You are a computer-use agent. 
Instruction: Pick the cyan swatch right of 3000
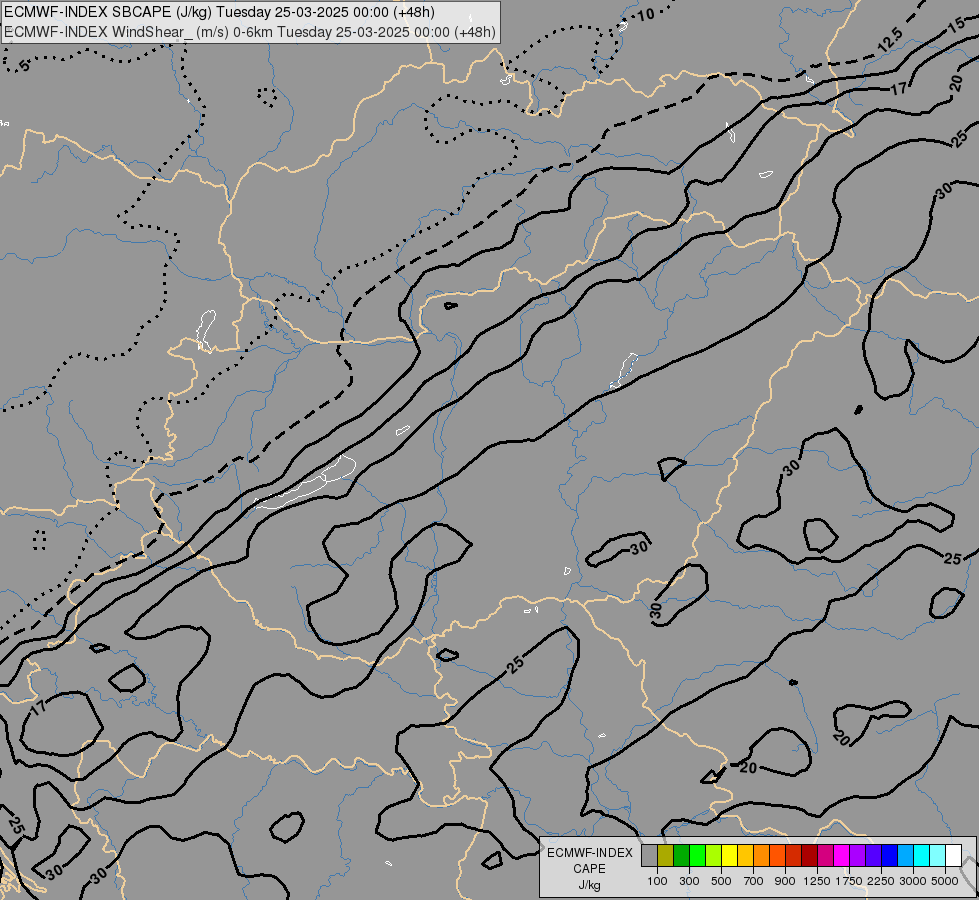pyautogui.click(x=922, y=856)
